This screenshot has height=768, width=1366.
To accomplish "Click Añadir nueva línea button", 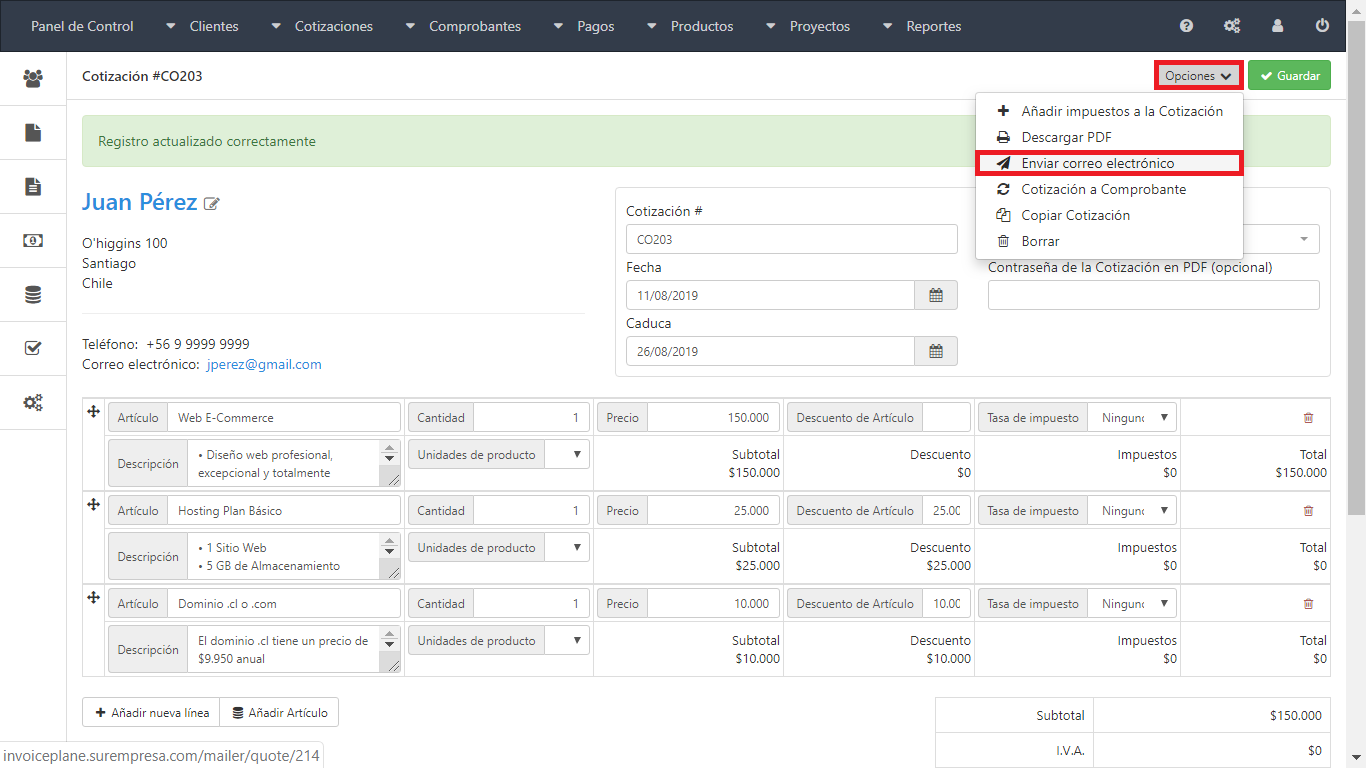I will 151,713.
